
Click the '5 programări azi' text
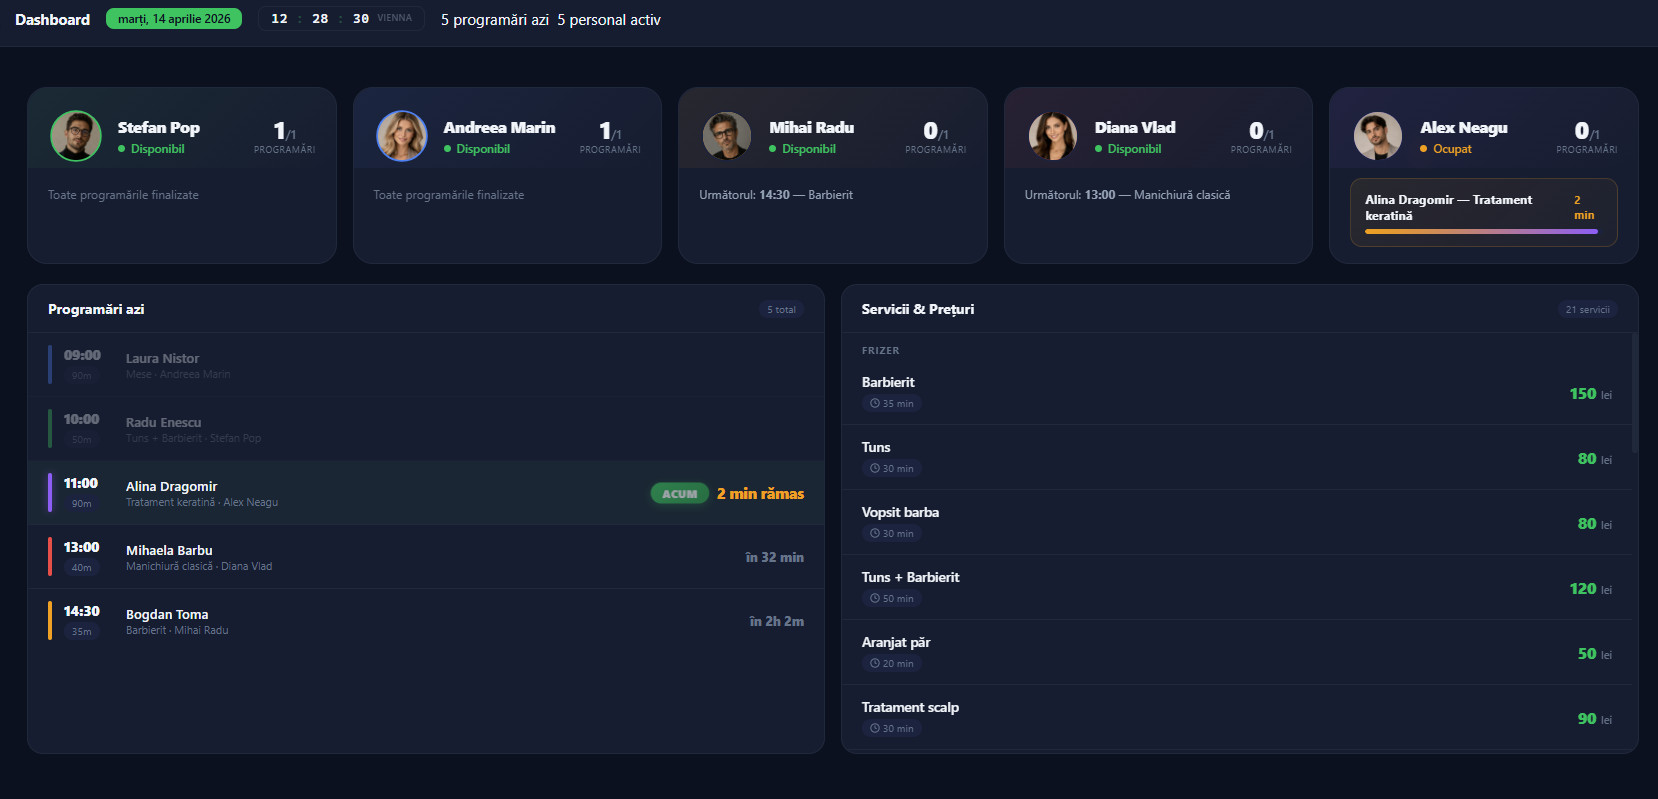coord(495,20)
